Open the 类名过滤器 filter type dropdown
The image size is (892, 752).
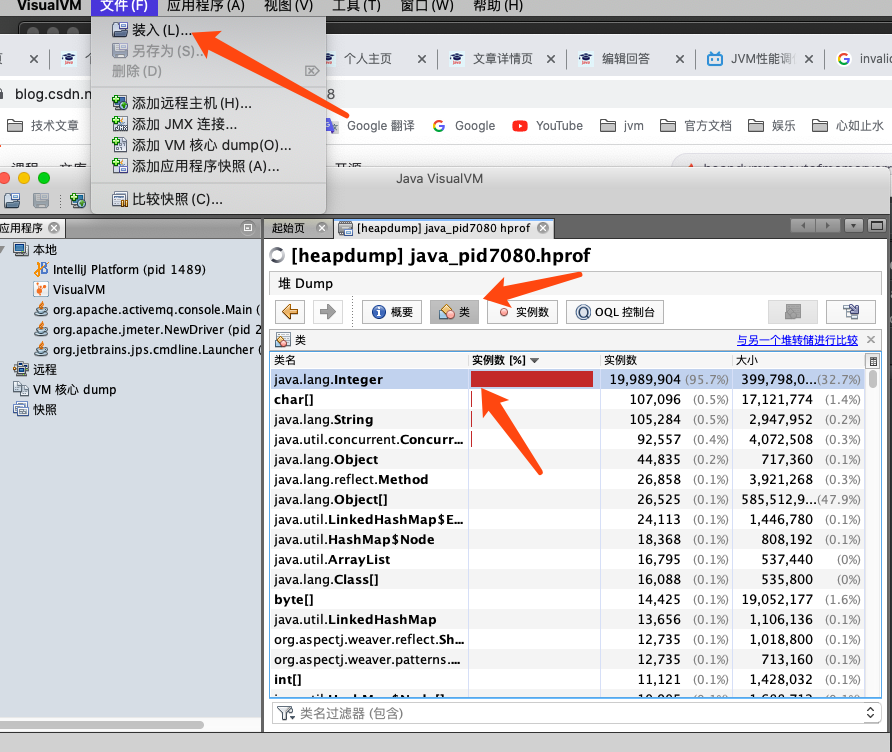[285, 713]
